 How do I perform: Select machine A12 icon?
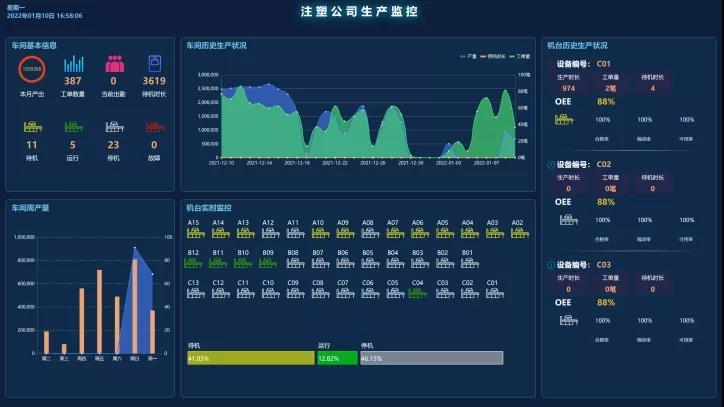click(270, 233)
